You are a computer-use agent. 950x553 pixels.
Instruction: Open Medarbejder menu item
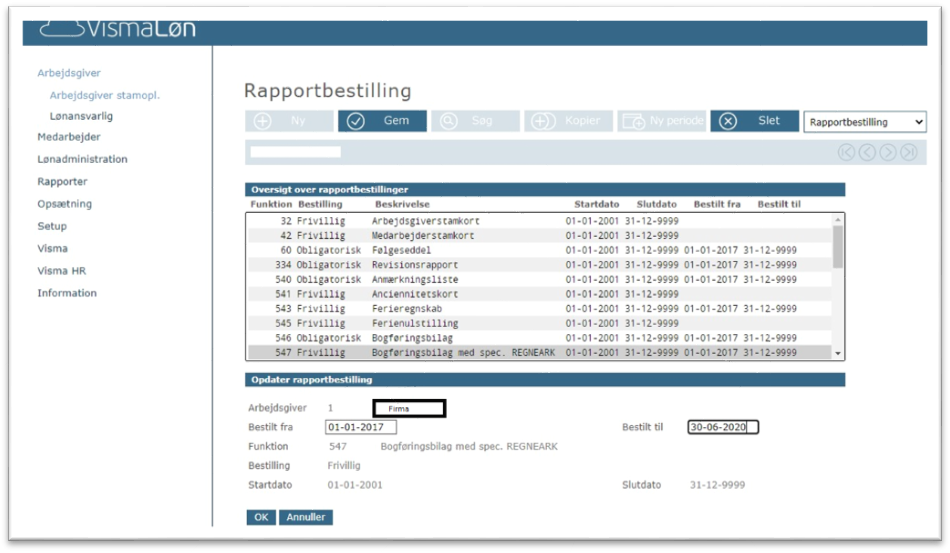point(68,137)
